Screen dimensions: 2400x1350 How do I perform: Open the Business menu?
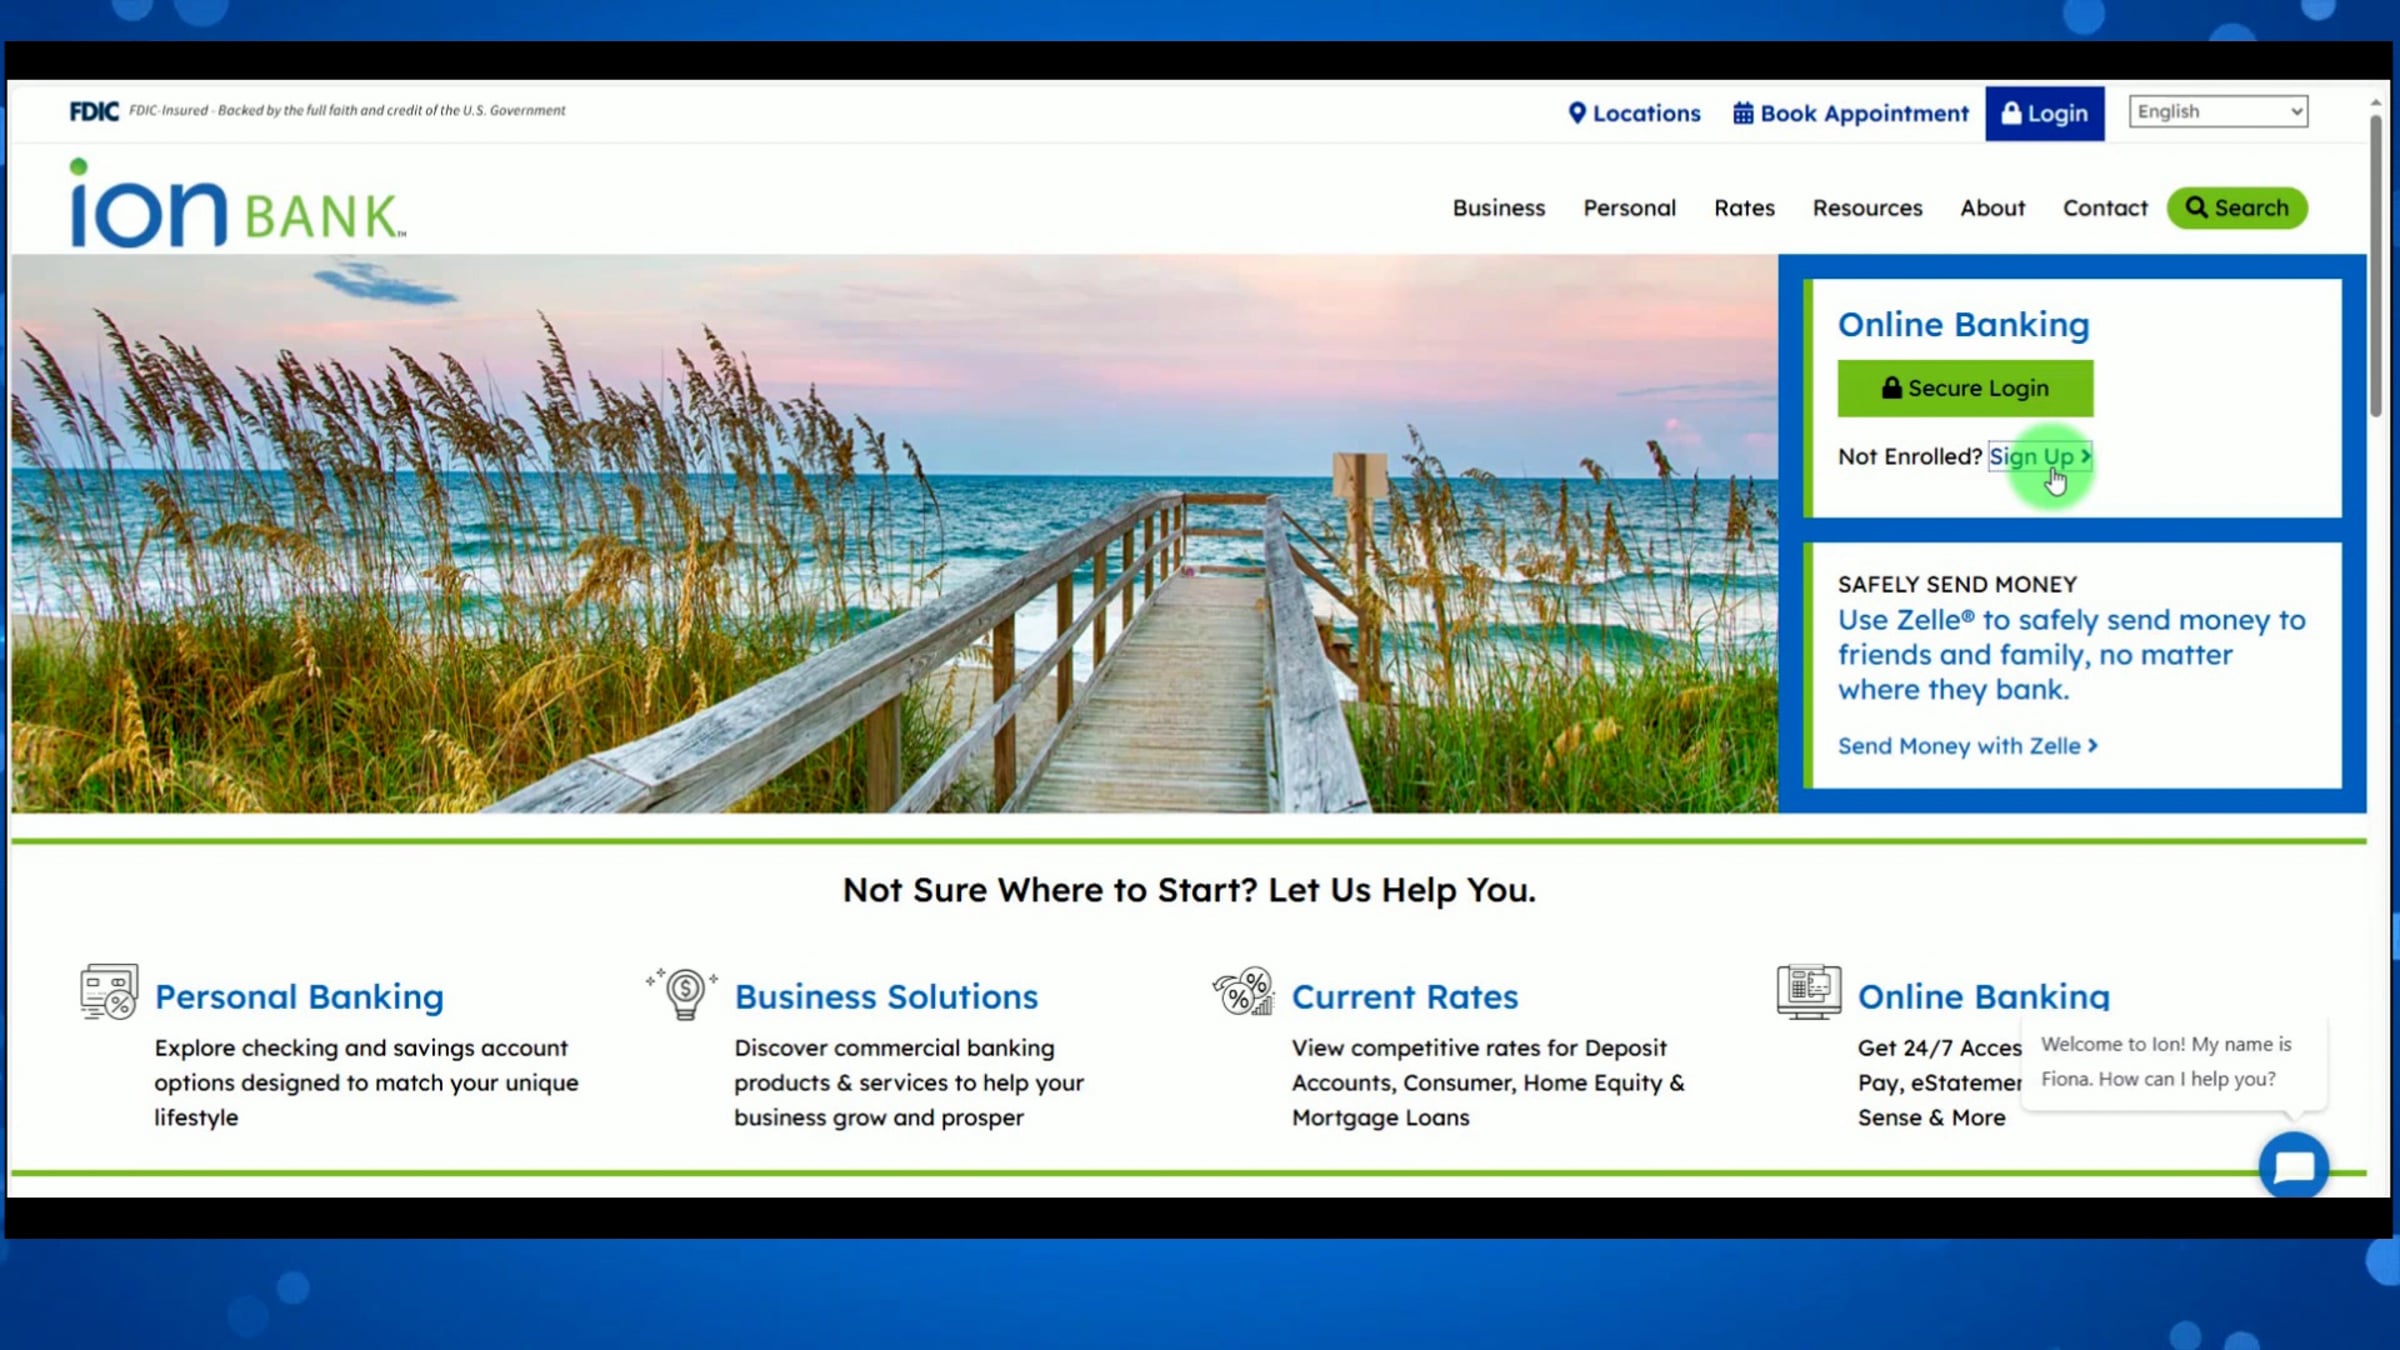click(1498, 208)
